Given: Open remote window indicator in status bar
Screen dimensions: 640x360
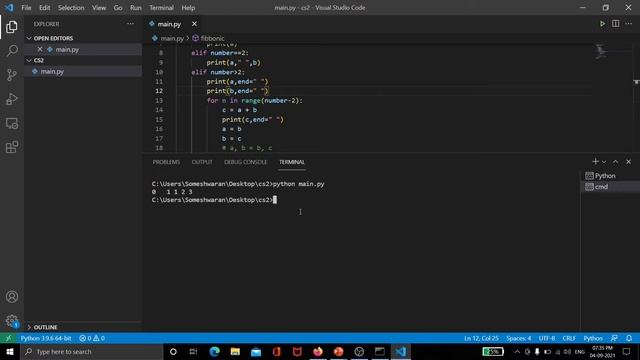Looking at the screenshot, I should coord(8,338).
